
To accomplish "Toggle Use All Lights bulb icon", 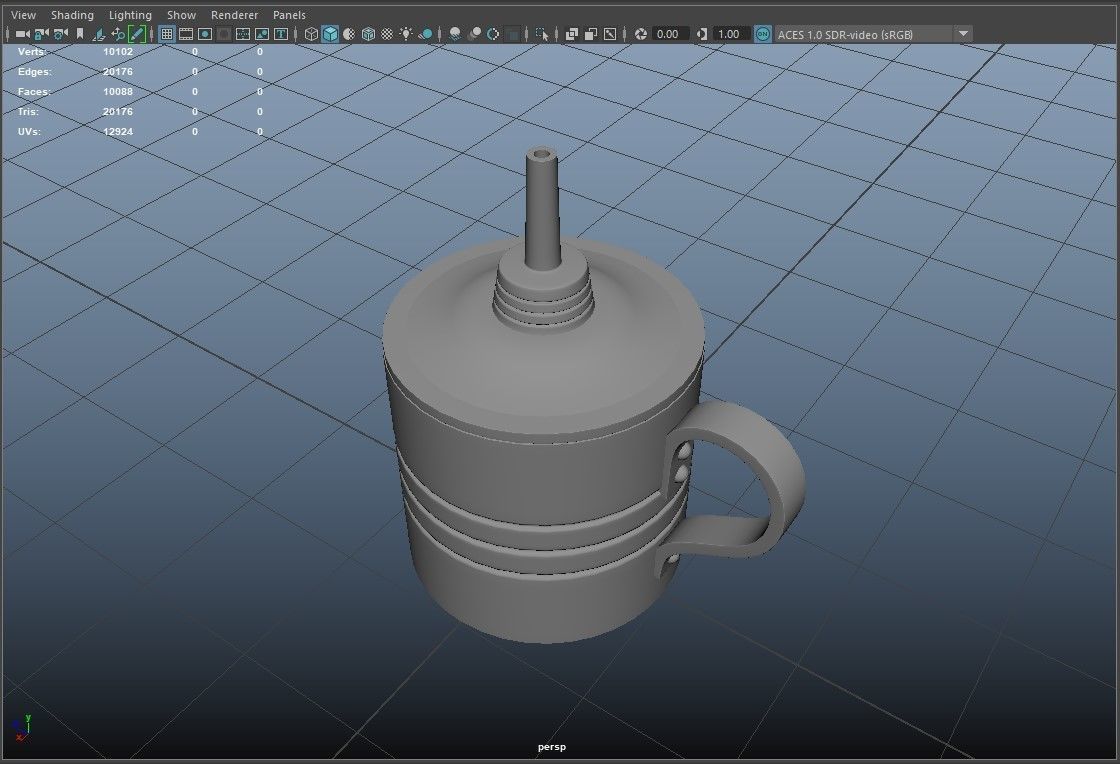I will 406,34.
